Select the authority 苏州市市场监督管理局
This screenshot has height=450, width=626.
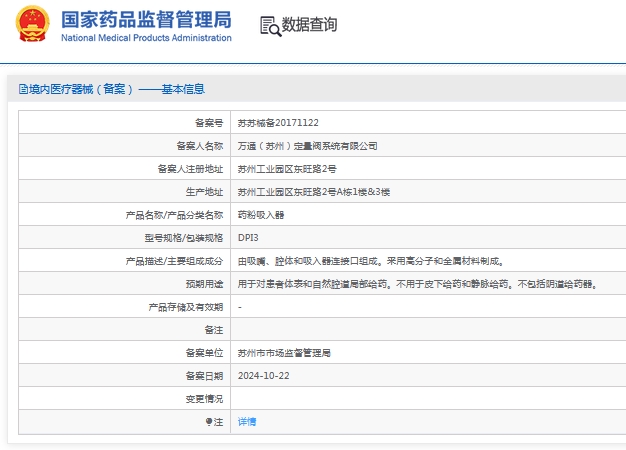[284, 353]
